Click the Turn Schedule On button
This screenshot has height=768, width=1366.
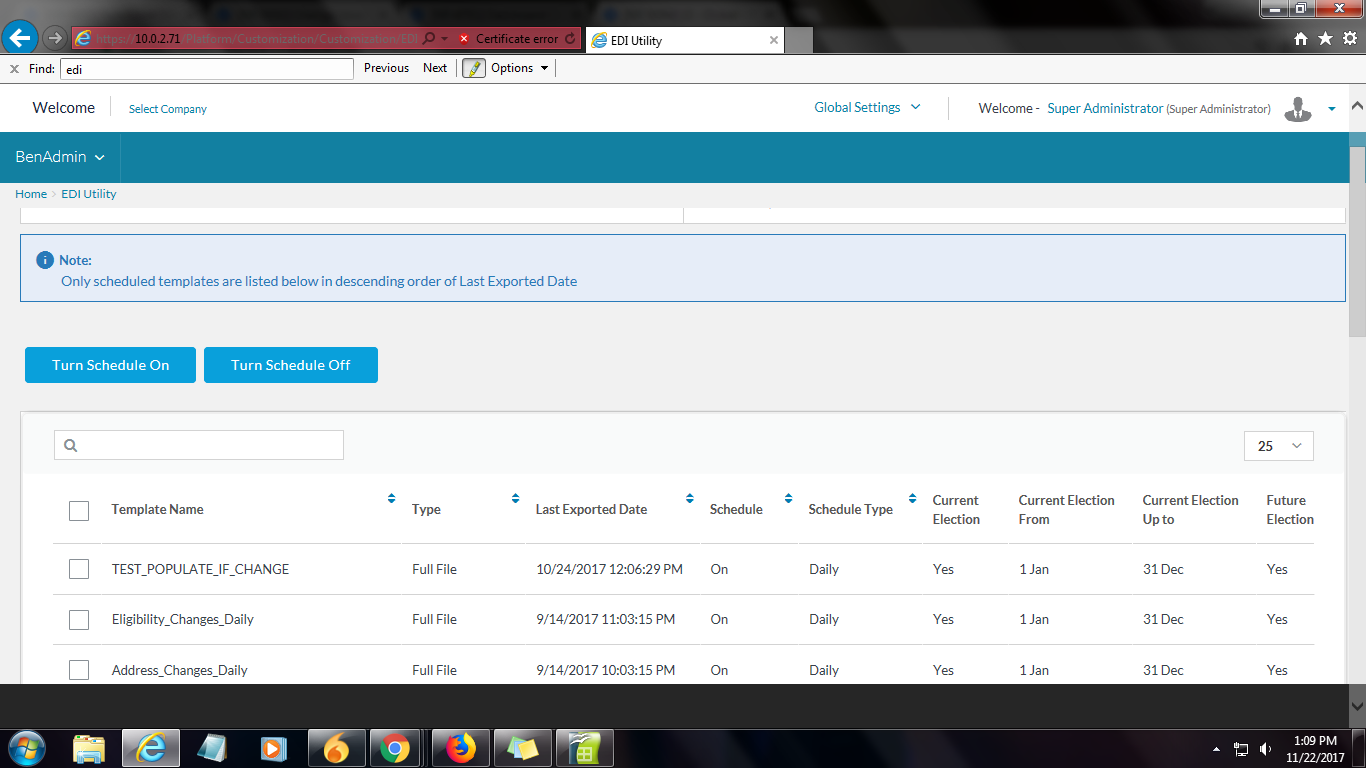[x=111, y=365]
